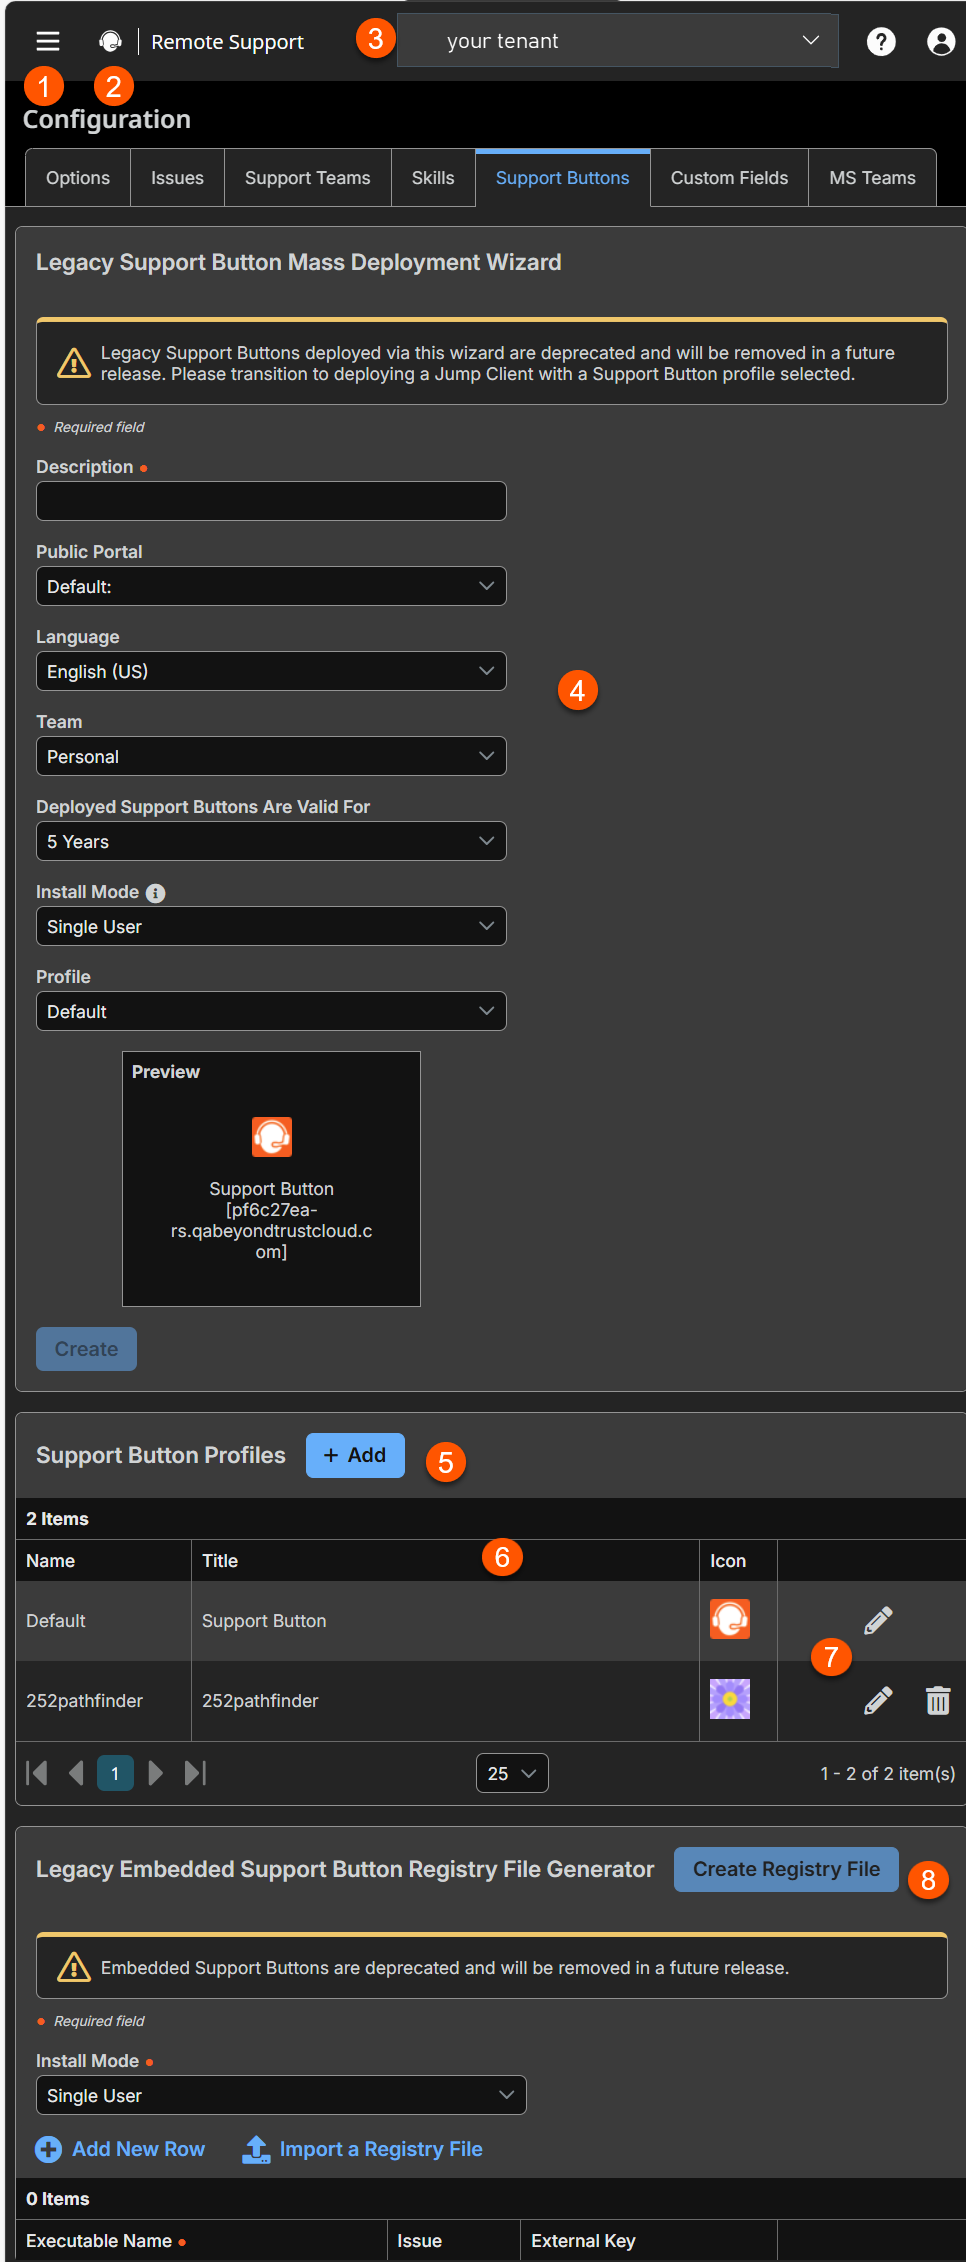Click the Preview support button icon

272,1137
